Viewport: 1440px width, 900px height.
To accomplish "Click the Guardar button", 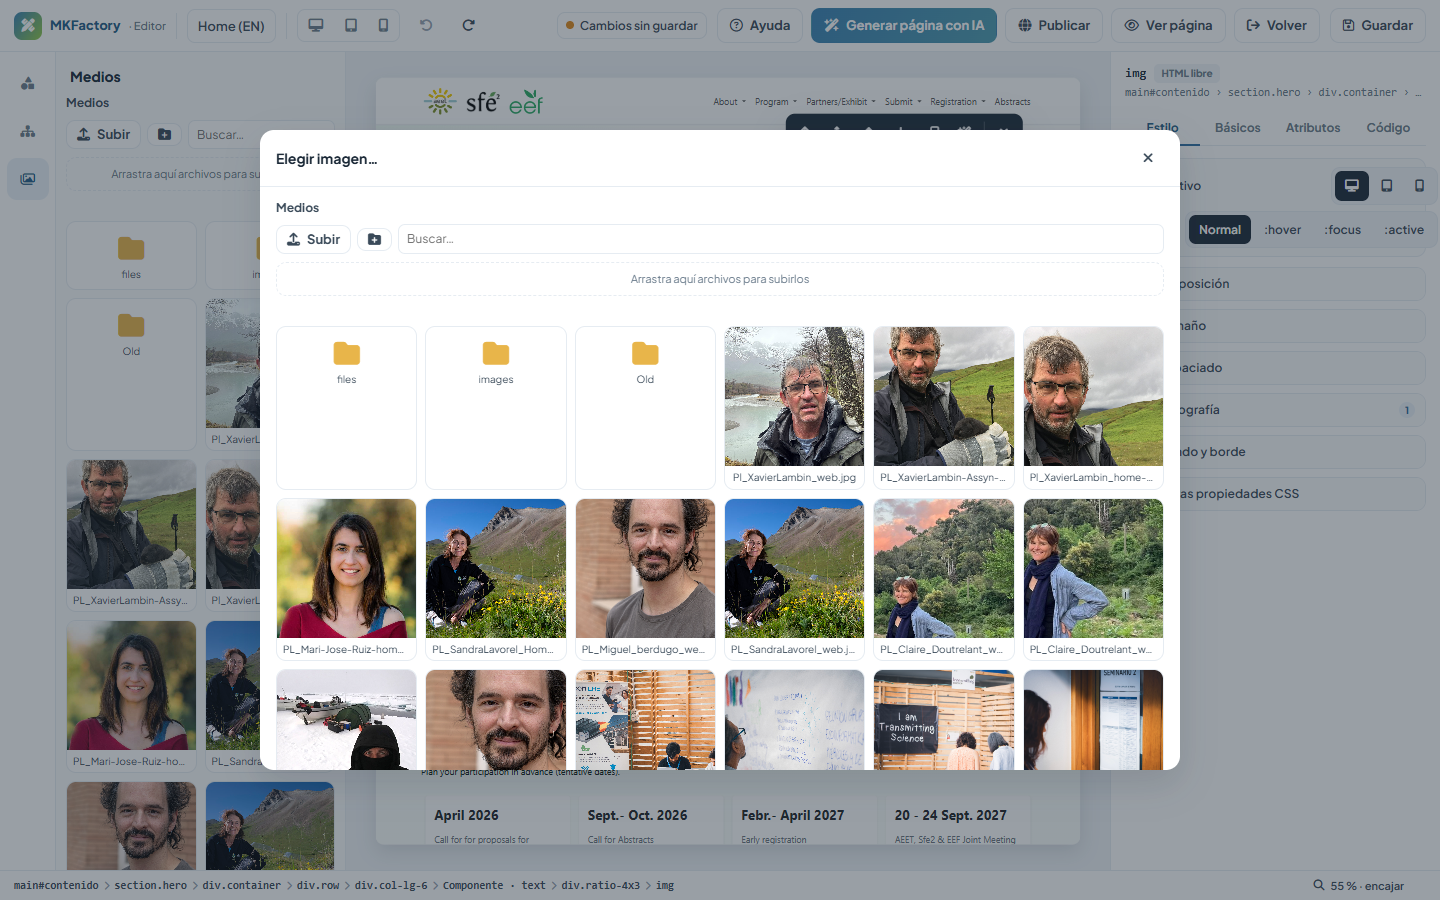I will coord(1378,26).
